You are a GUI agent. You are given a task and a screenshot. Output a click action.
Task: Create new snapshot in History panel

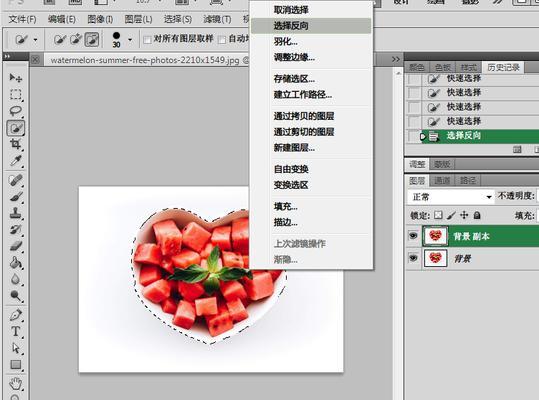click(517, 149)
